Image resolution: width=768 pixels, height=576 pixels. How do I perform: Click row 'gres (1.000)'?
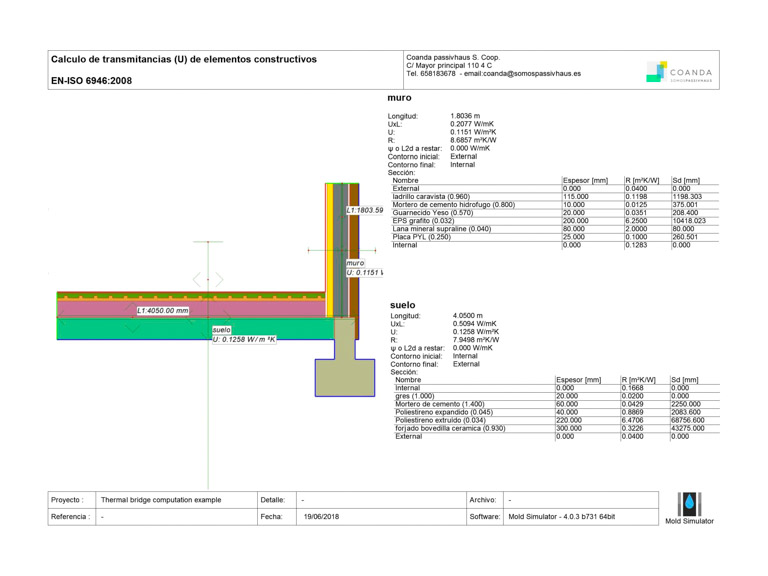(556, 396)
